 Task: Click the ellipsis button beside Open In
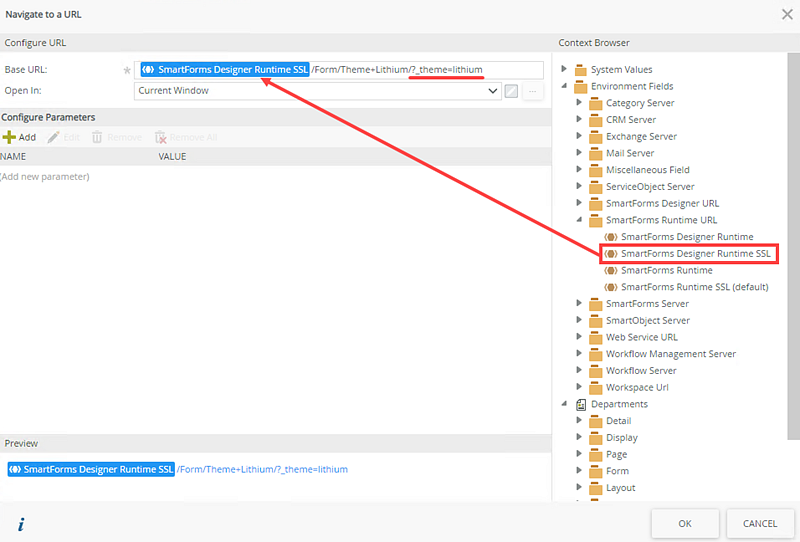pos(533,91)
